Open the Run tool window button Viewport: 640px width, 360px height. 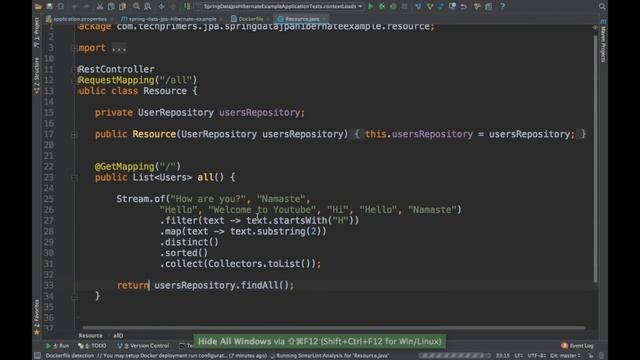point(58,346)
